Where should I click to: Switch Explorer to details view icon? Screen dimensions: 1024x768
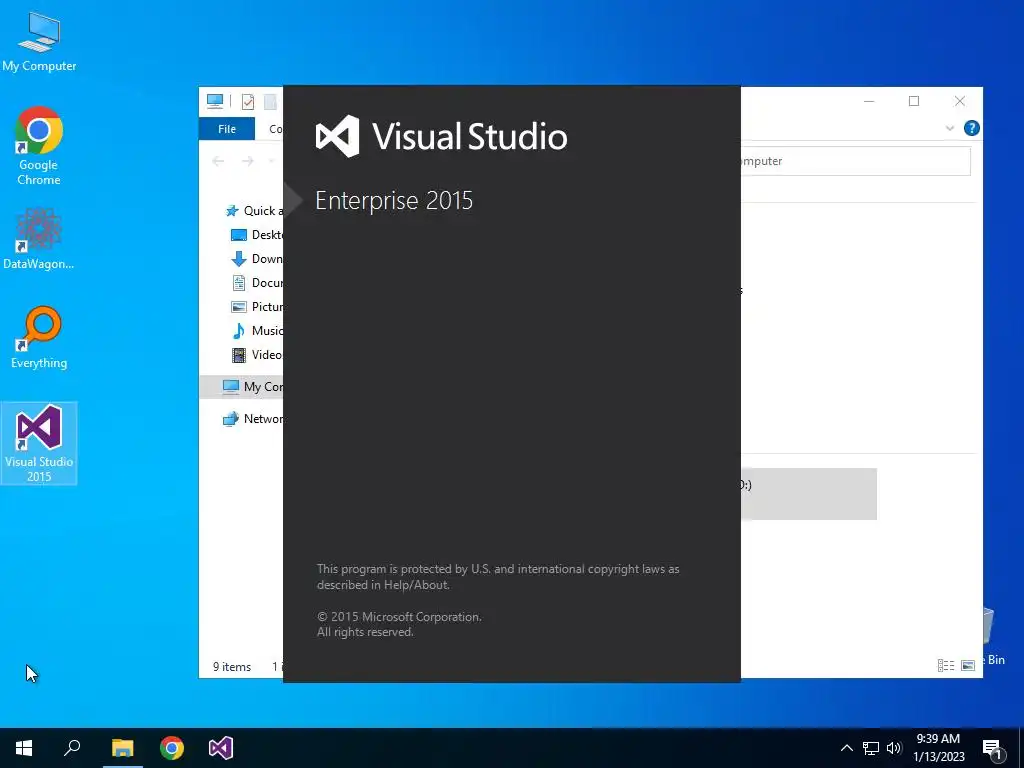coord(946,665)
